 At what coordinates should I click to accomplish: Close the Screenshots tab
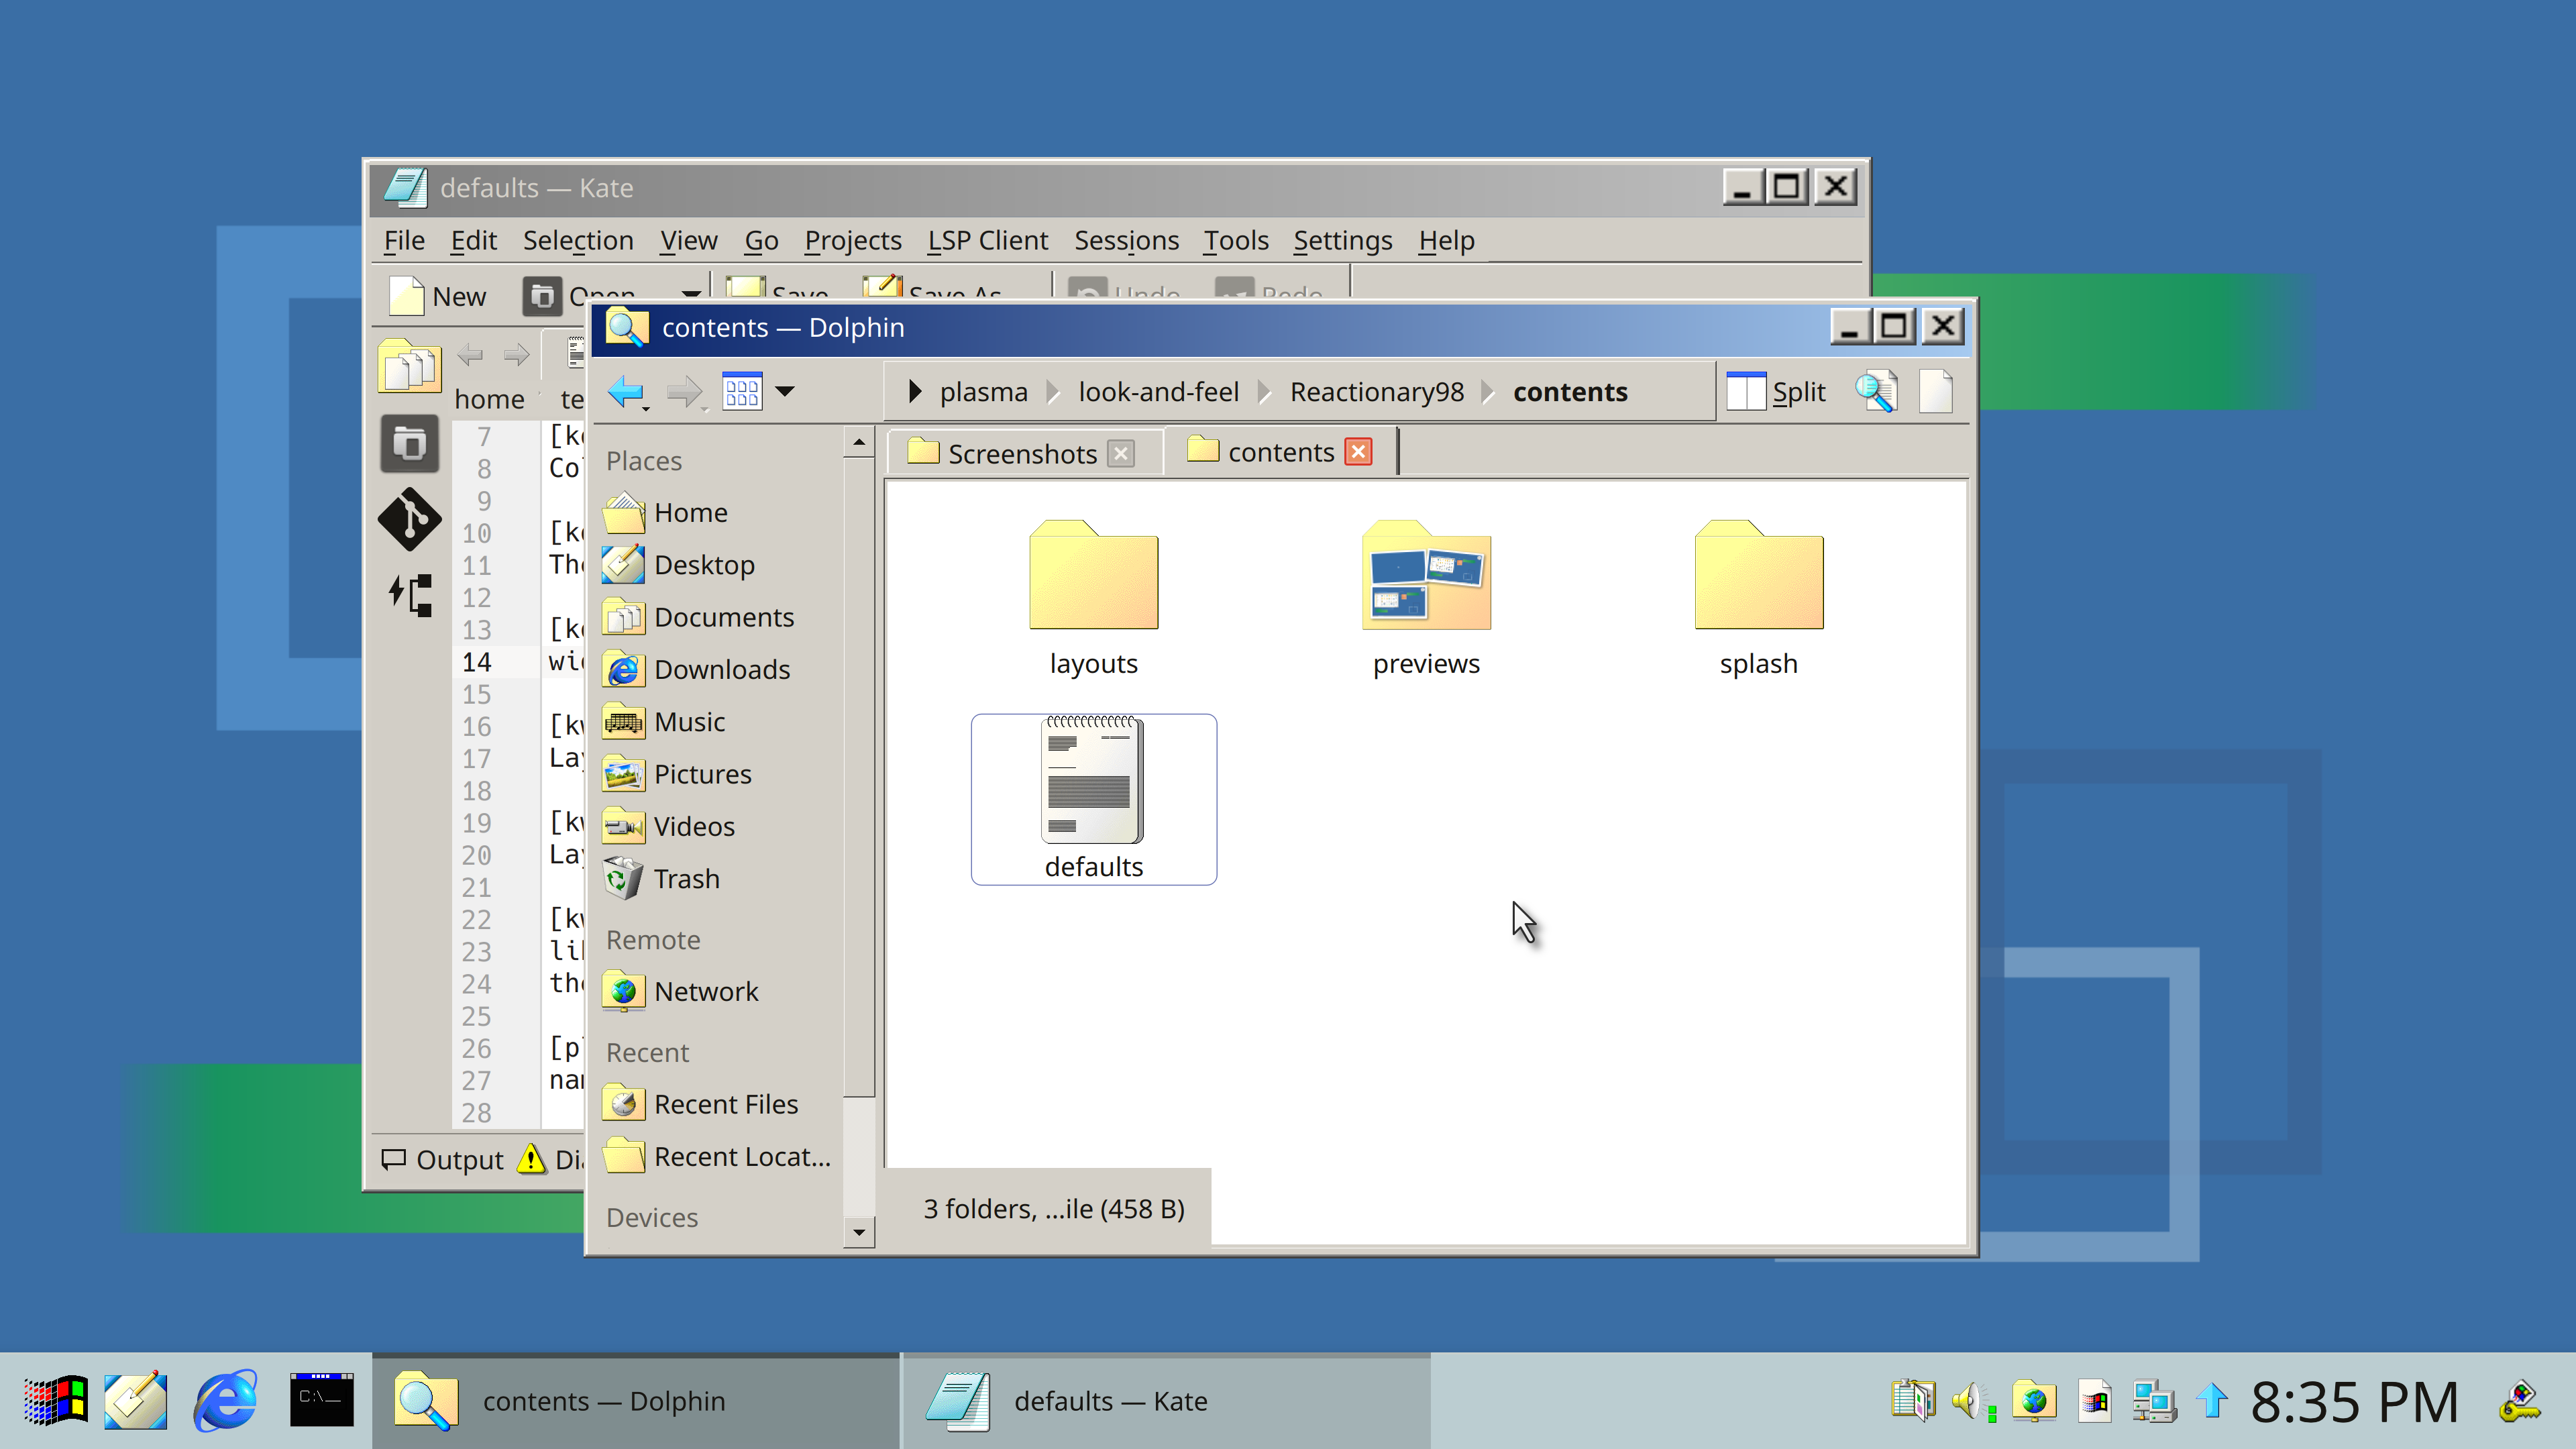pyautogui.click(x=1121, y=454)
